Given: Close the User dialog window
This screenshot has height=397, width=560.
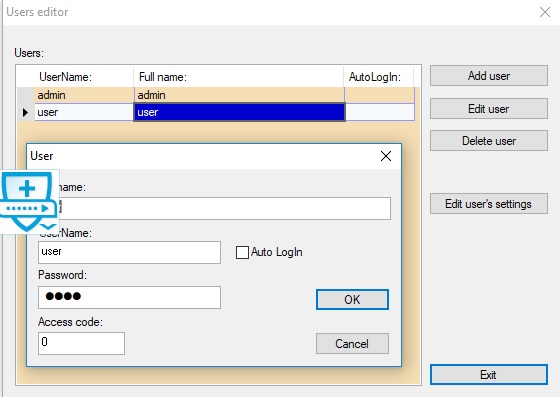Looking at the screenshot, I should (x=386, y=156).
